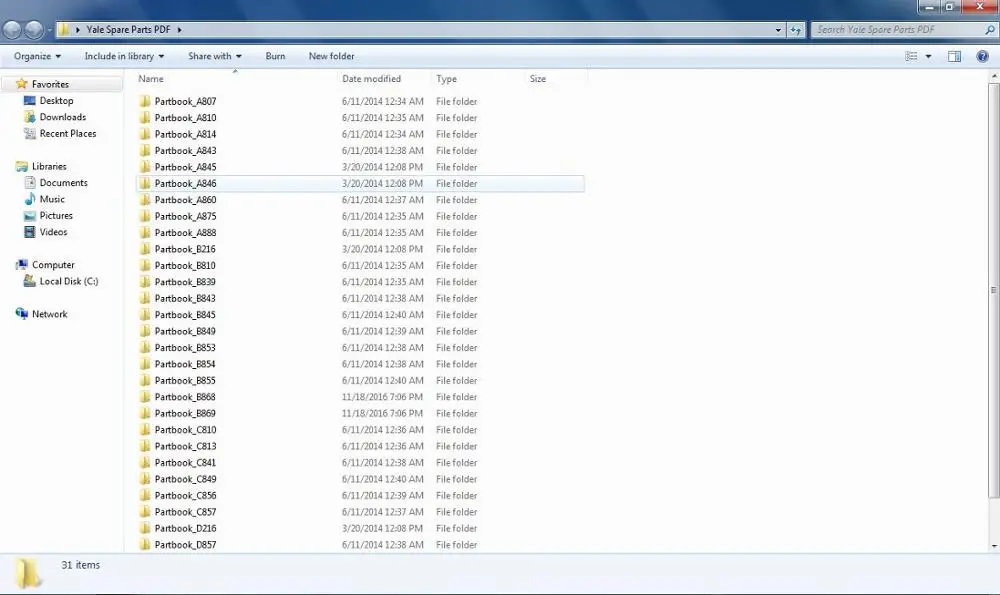The height and width of the screenshot is (595, 1000).
Task: Click the Partbook_C841 folder name
Action: (x=185, y=462)
